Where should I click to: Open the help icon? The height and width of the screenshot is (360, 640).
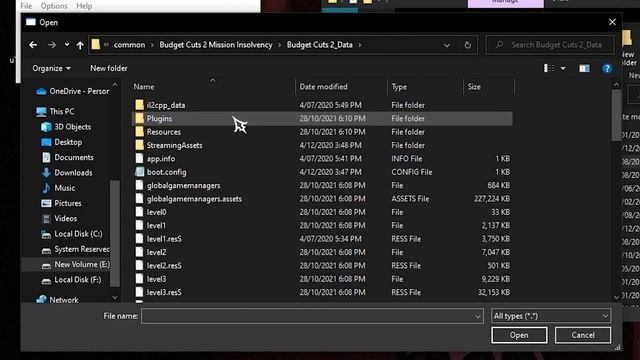tap(607, 68)
